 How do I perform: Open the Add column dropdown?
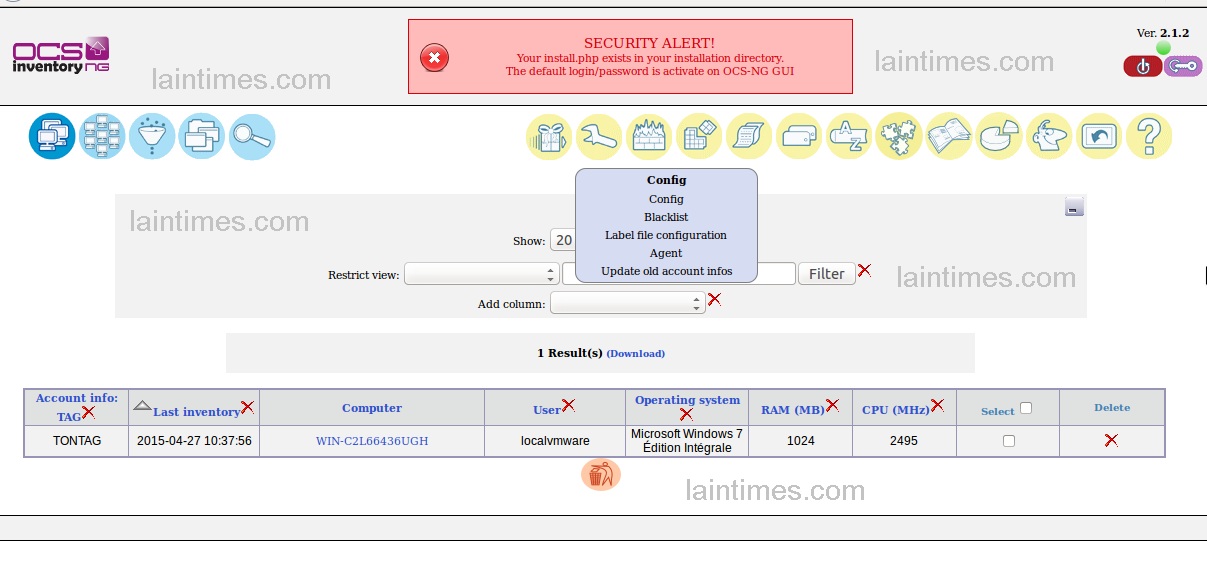(x=627, y=303)
